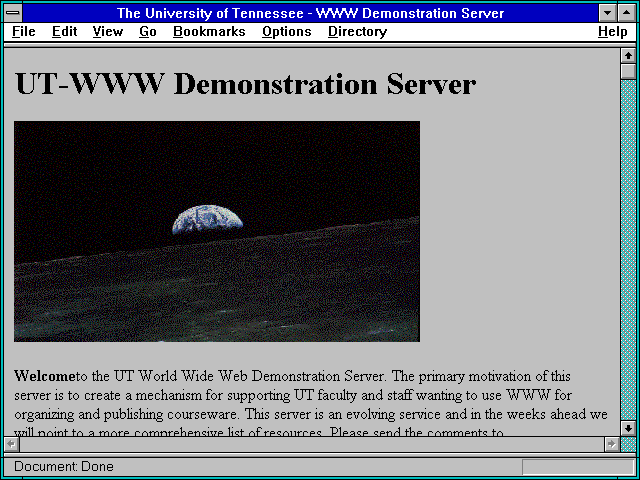Click the vertical scrollbar down arrow
Image resolution: width=640 pixels, height=480 pixels.
point(628,428)
